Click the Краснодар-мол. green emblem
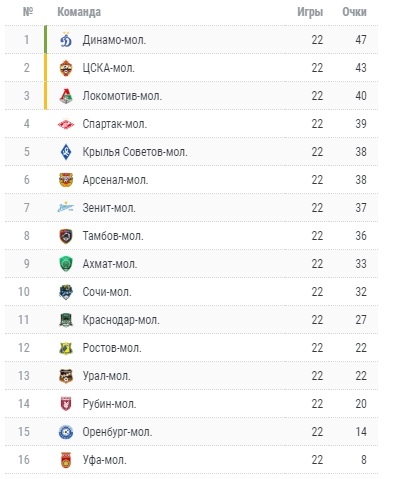This screenshot has width=399, height=479. point(66,320)
